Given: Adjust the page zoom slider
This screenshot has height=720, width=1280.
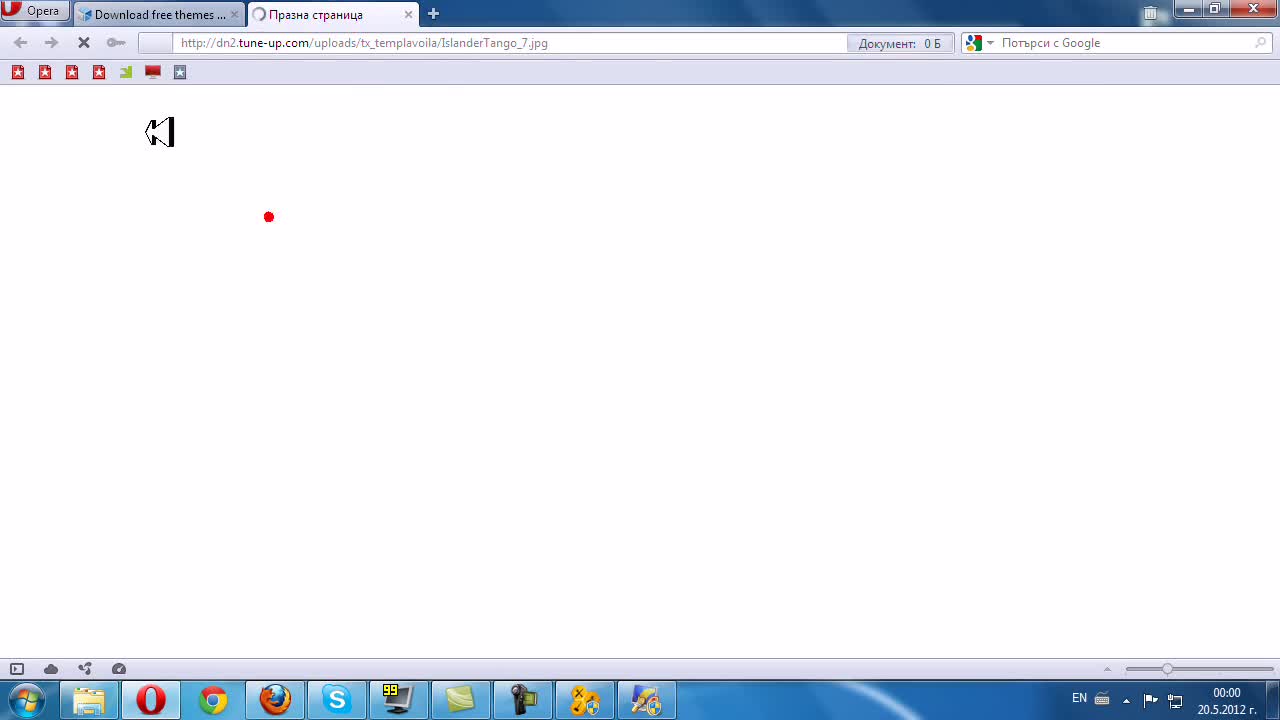Looking at the screenshot, I should (1199, 669).
